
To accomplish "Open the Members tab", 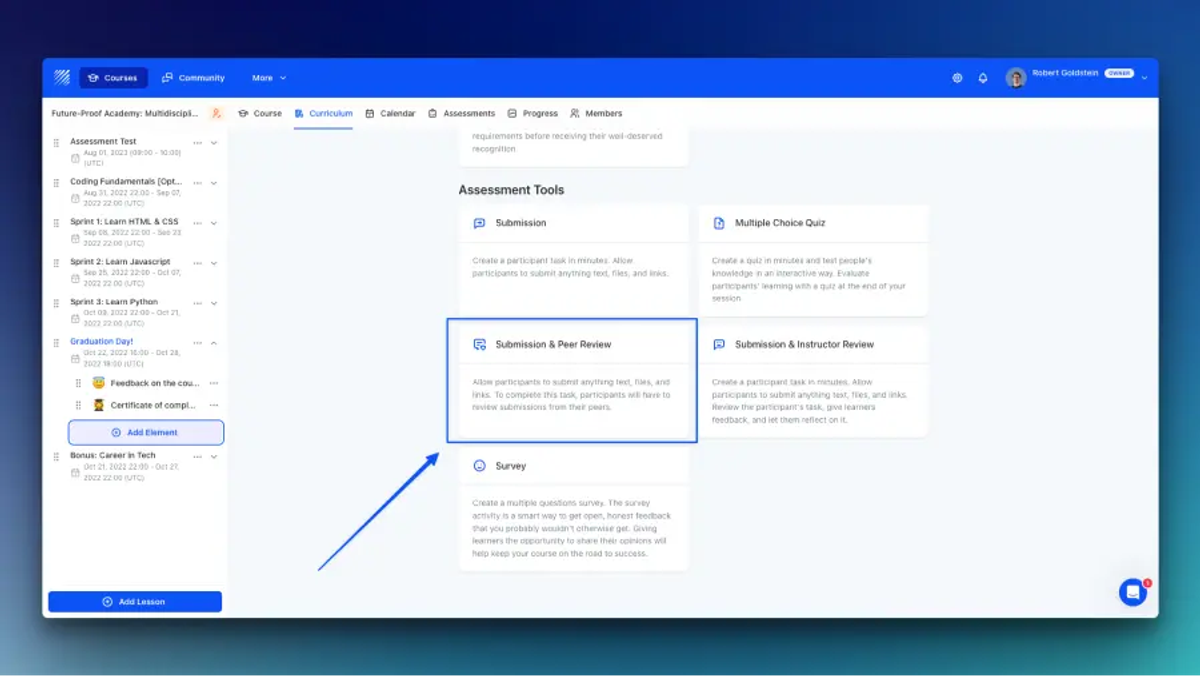I will 596,114.
